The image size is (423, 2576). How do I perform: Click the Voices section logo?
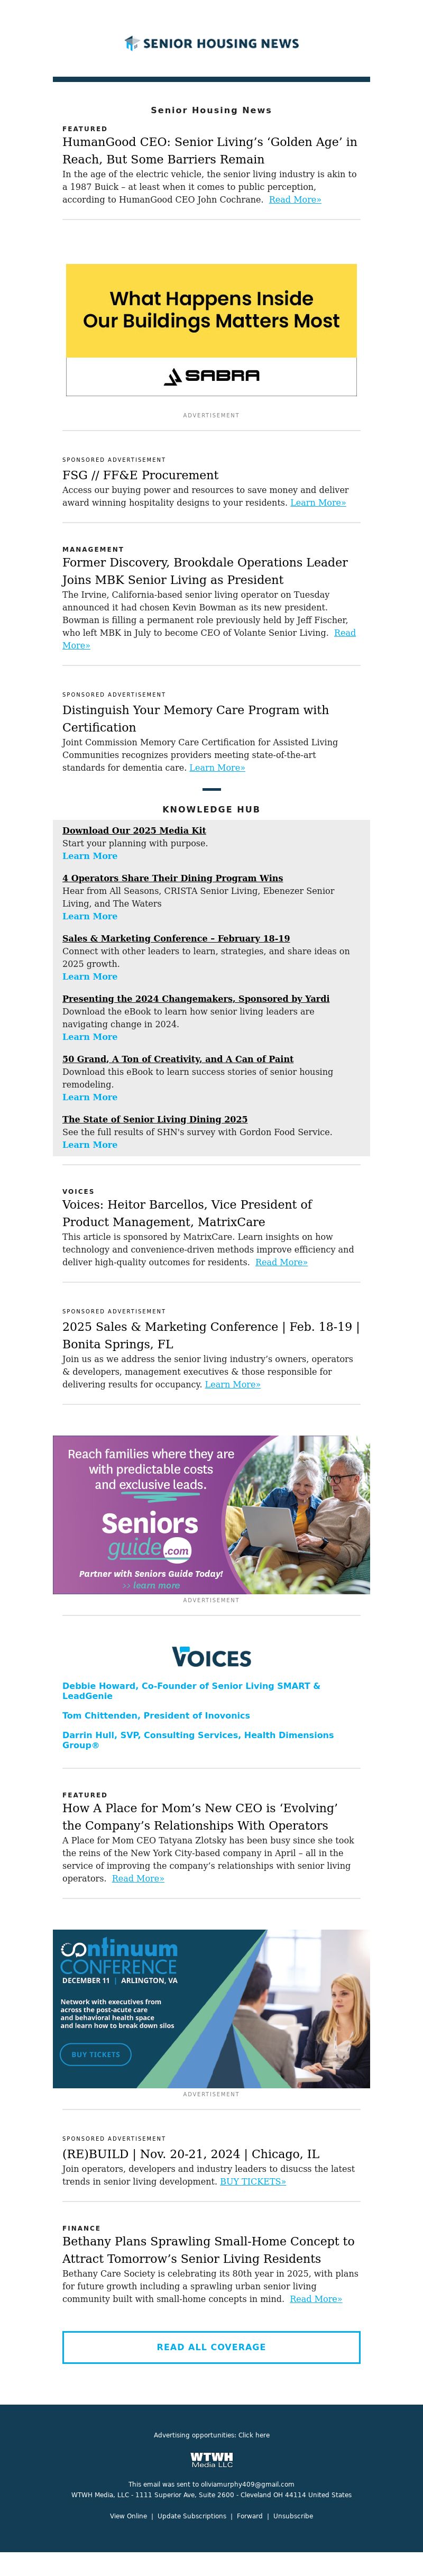pos(211,1657)
